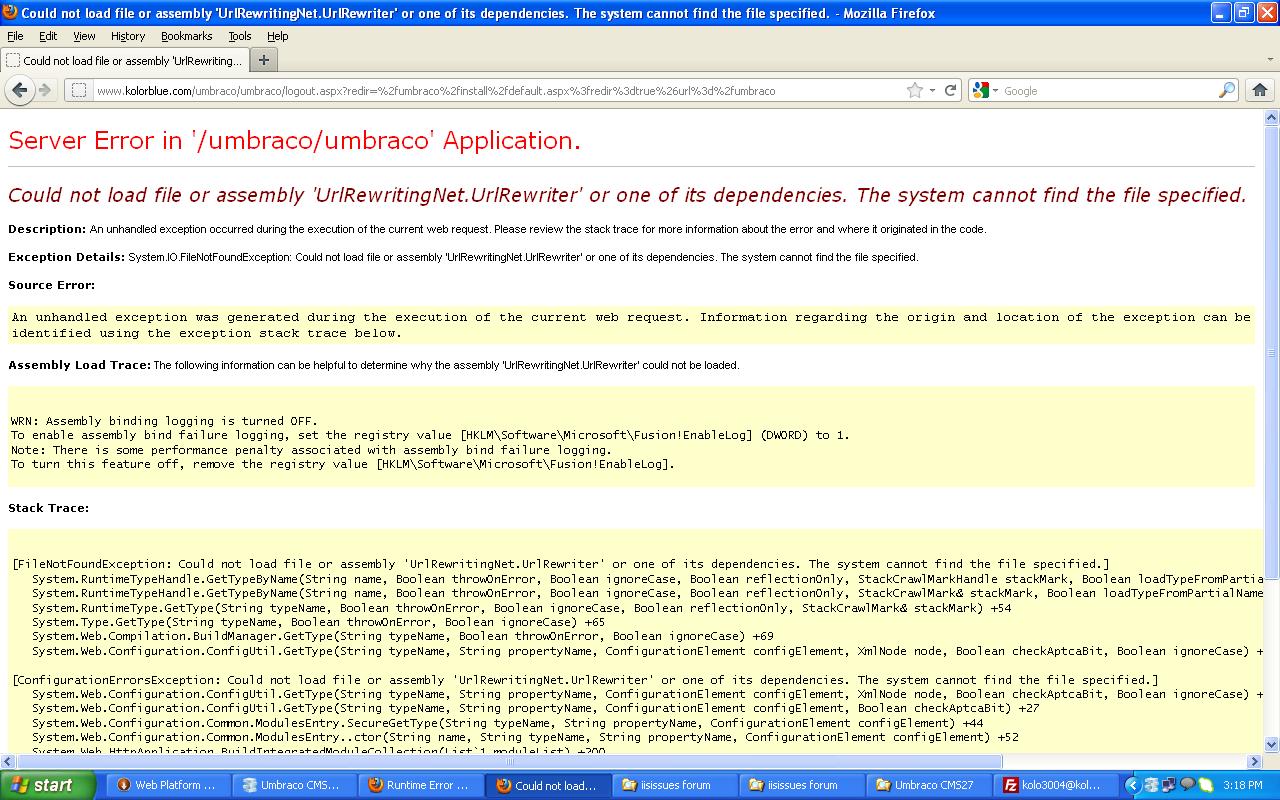Click the system clock showing 3:18 PM
This screenshot has width=1280, height=800.
(1241, 785)
